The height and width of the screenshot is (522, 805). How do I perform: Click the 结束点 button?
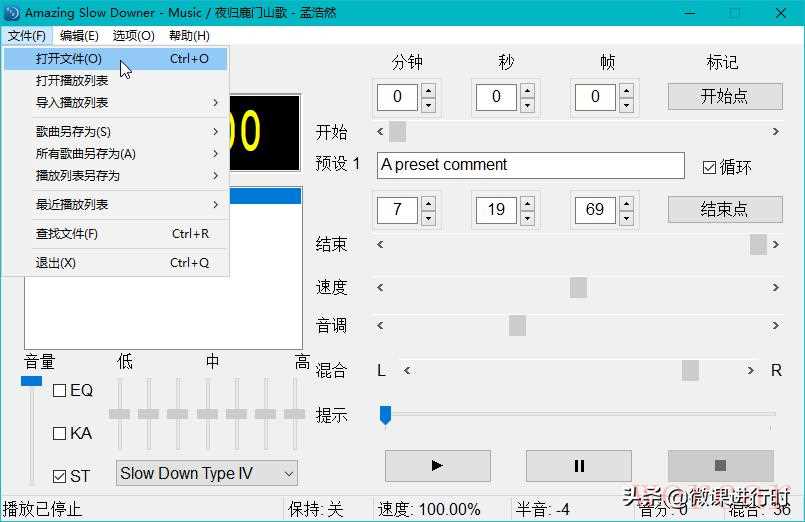[724, 209]
